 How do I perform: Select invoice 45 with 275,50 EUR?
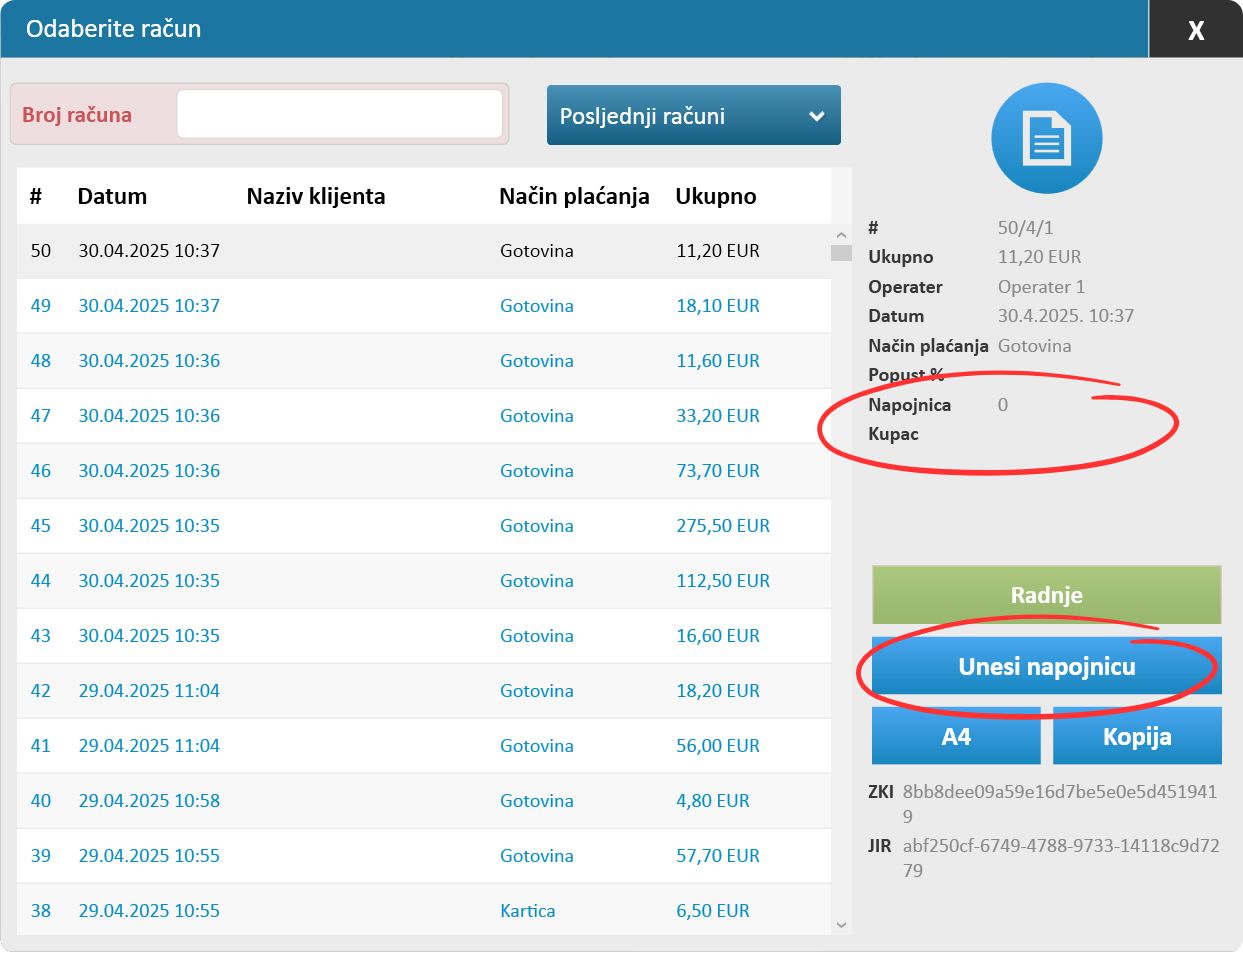coord(423,526)
